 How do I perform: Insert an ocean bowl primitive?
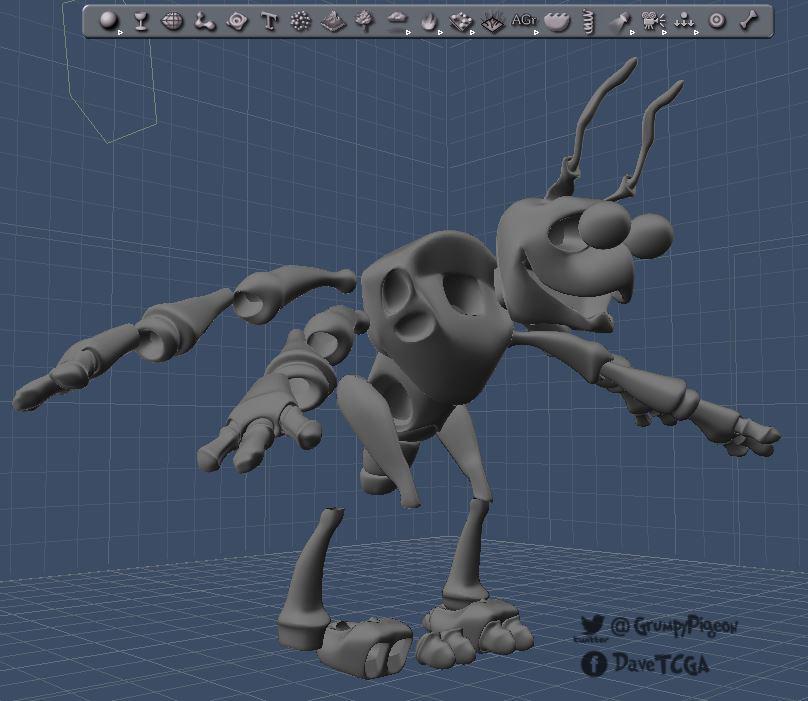[x=557, y=22]
